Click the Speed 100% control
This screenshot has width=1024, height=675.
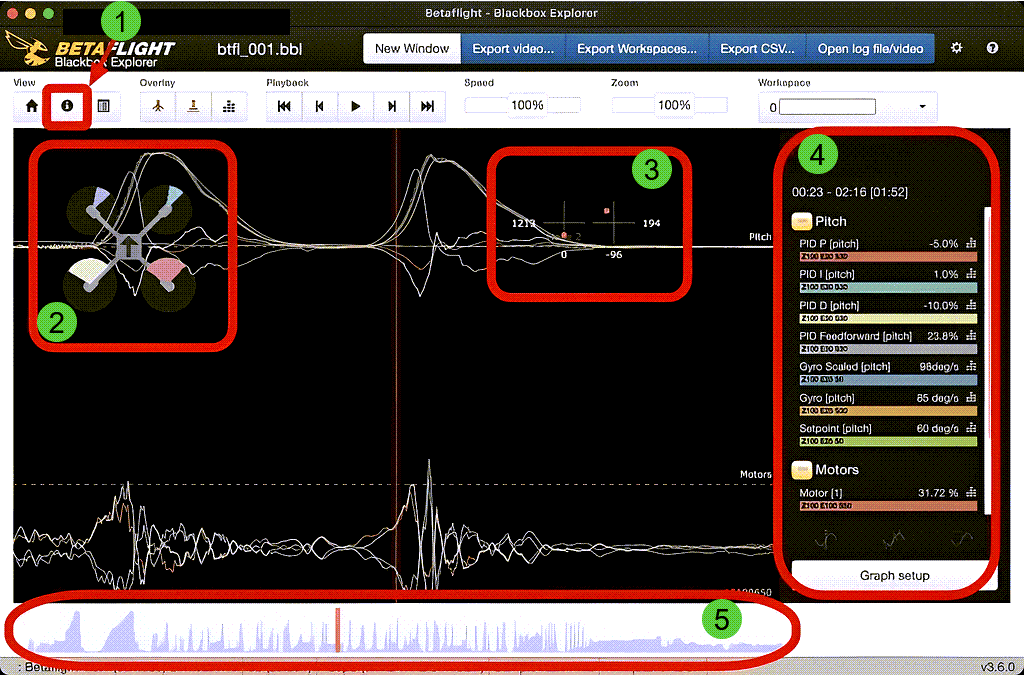[527, 105]
